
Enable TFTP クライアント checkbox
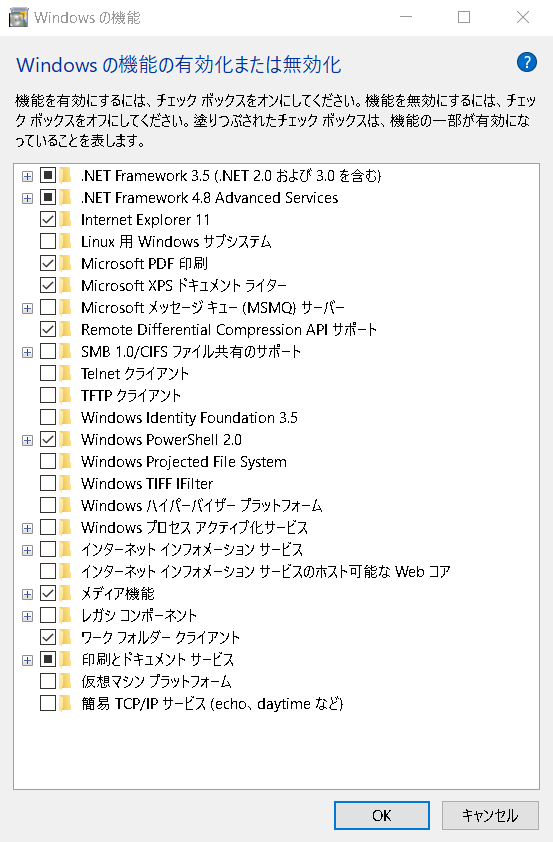(48, 395)
